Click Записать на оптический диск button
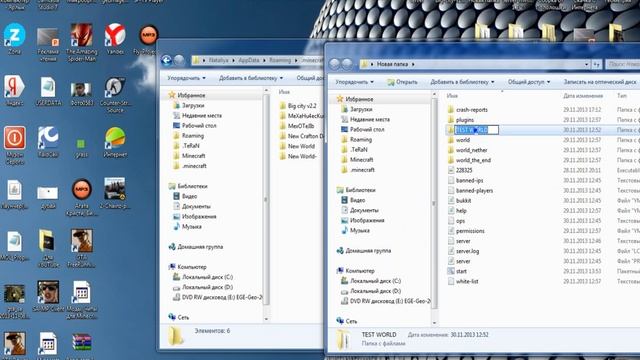 pos(600,82)
